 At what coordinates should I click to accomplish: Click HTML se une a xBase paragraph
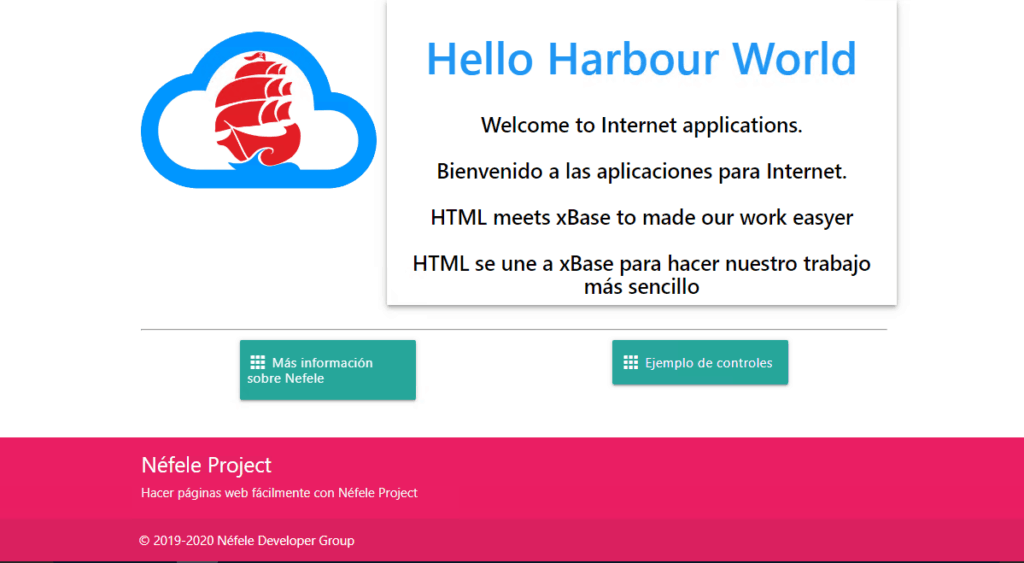(x=641, y=264)
